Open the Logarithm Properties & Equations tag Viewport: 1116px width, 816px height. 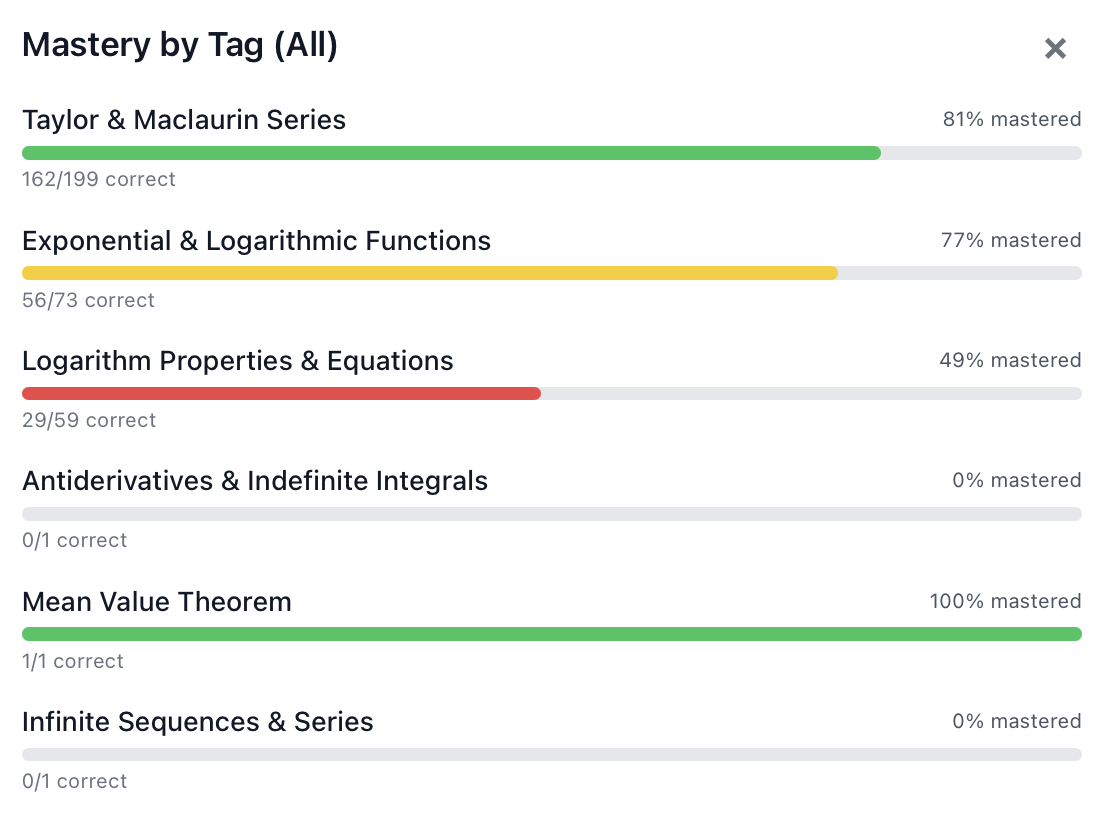[237, 361]
